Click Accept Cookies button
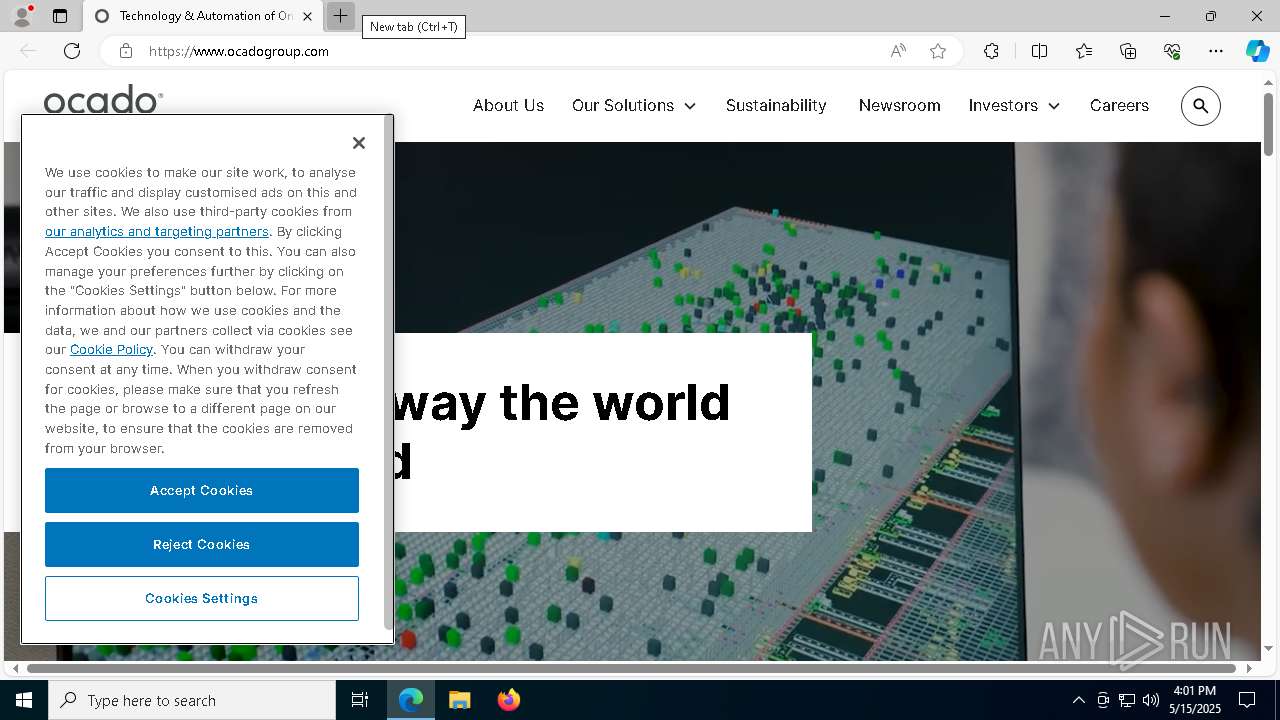Image resolution: width=1280 pixels, height=720 pixels. (x=202, y=490)
